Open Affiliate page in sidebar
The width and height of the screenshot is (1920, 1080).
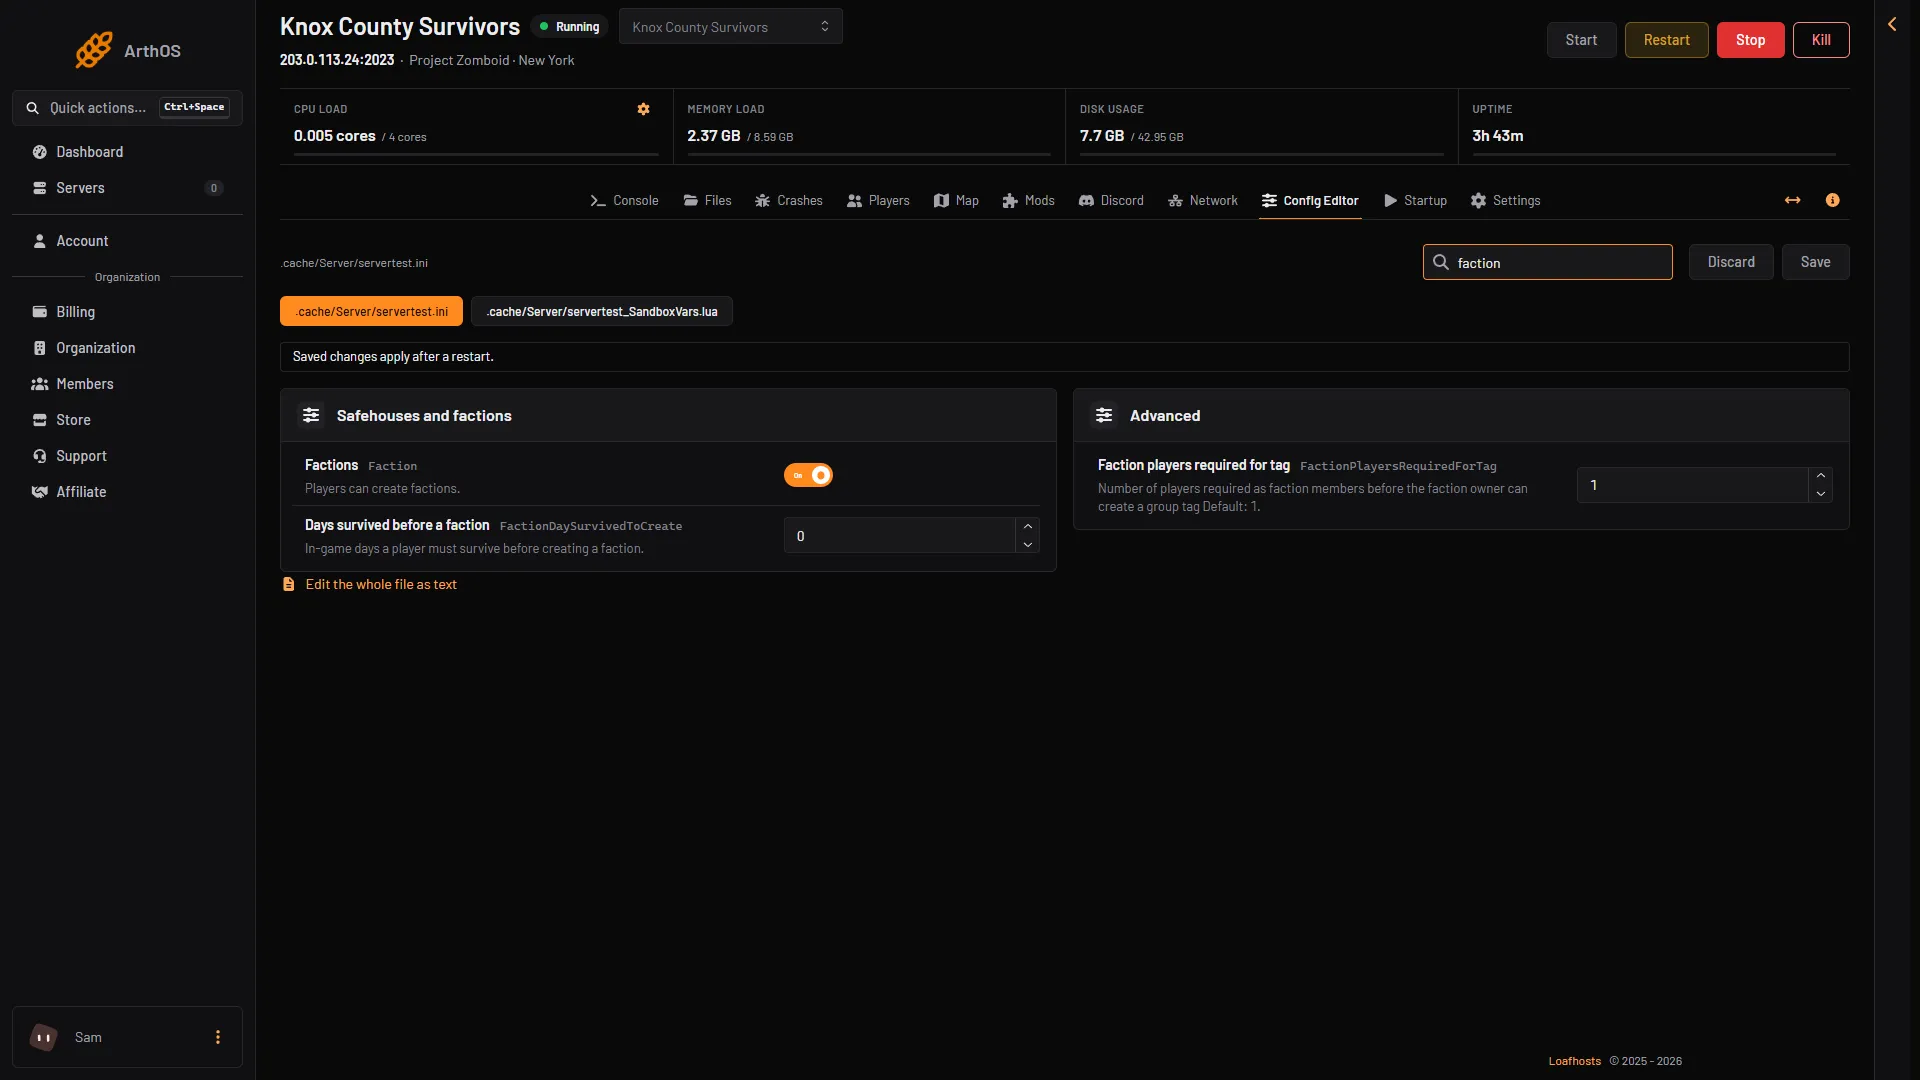127,492
